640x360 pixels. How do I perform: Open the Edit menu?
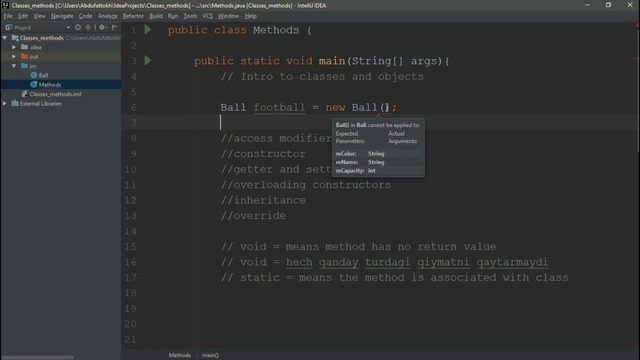(23, 16)
